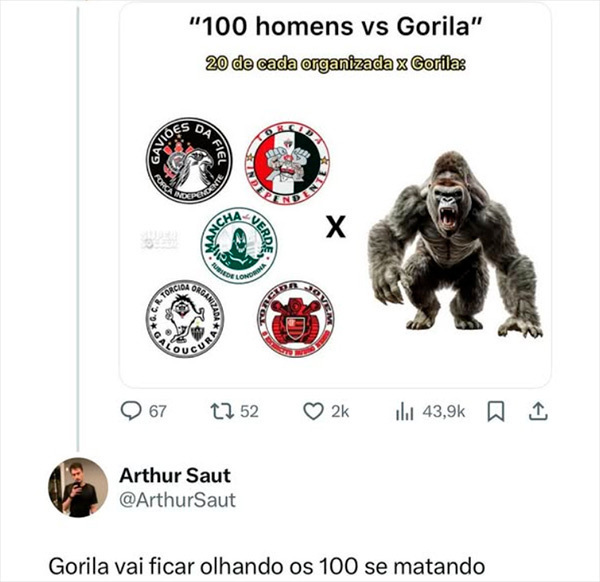Click the 2k likes count
The image size is (600, 582).
click(340, 412)
